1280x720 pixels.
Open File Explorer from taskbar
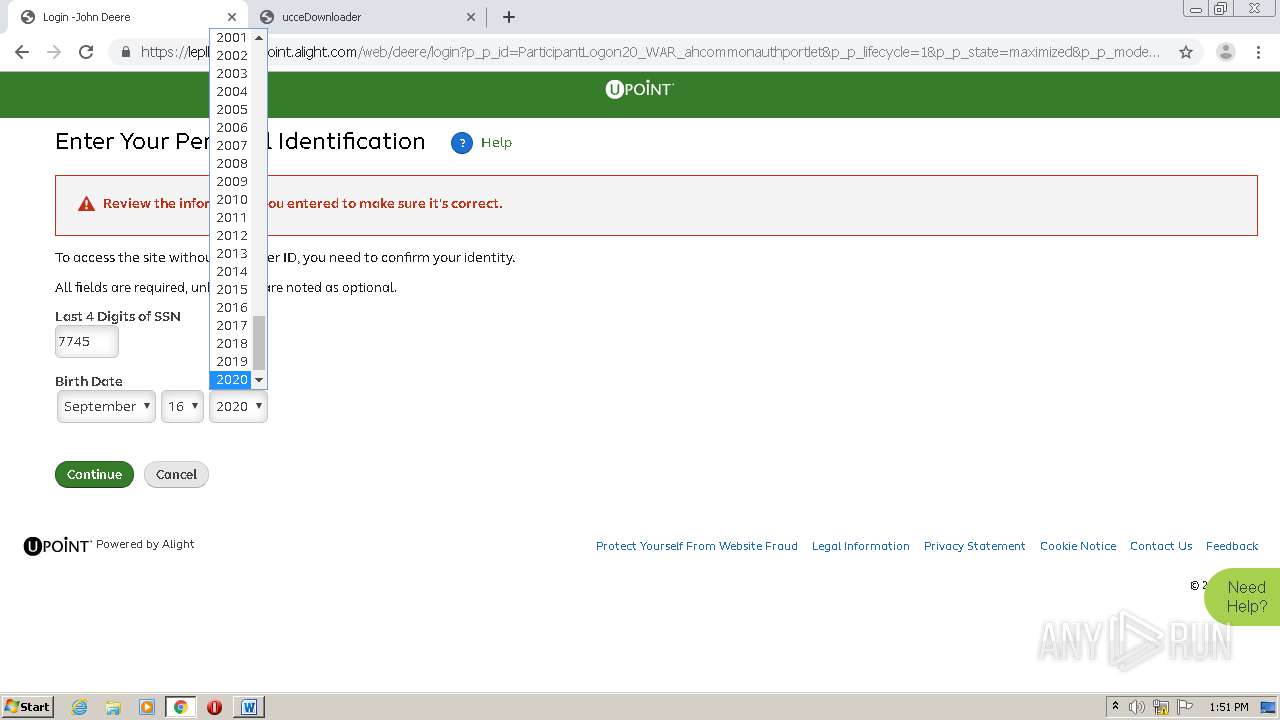113,707
